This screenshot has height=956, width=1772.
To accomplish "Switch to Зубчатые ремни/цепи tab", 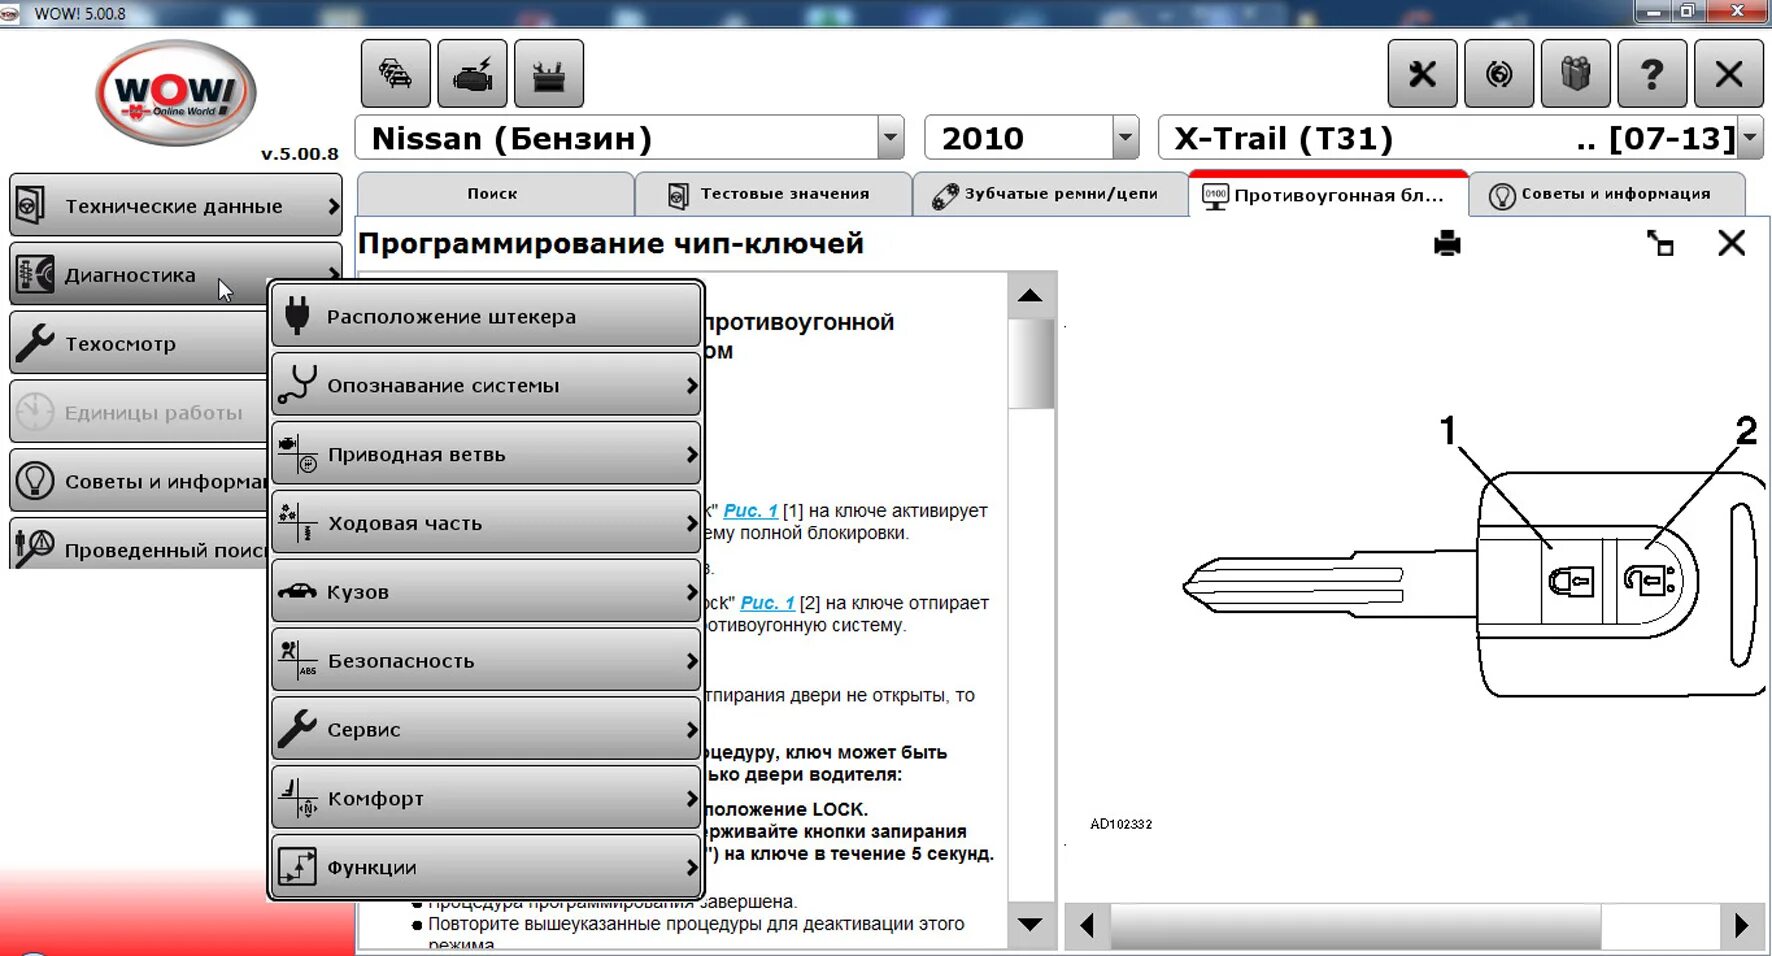I will tap(1050, 194).
